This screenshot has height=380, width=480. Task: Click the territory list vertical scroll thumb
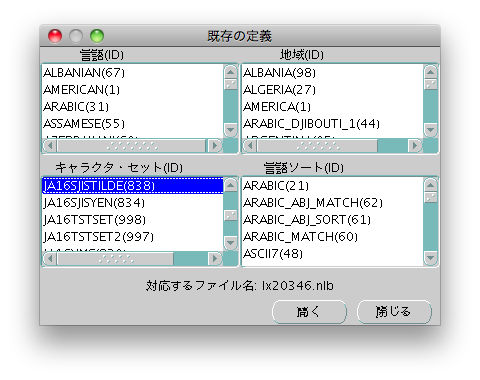point(431,84)
